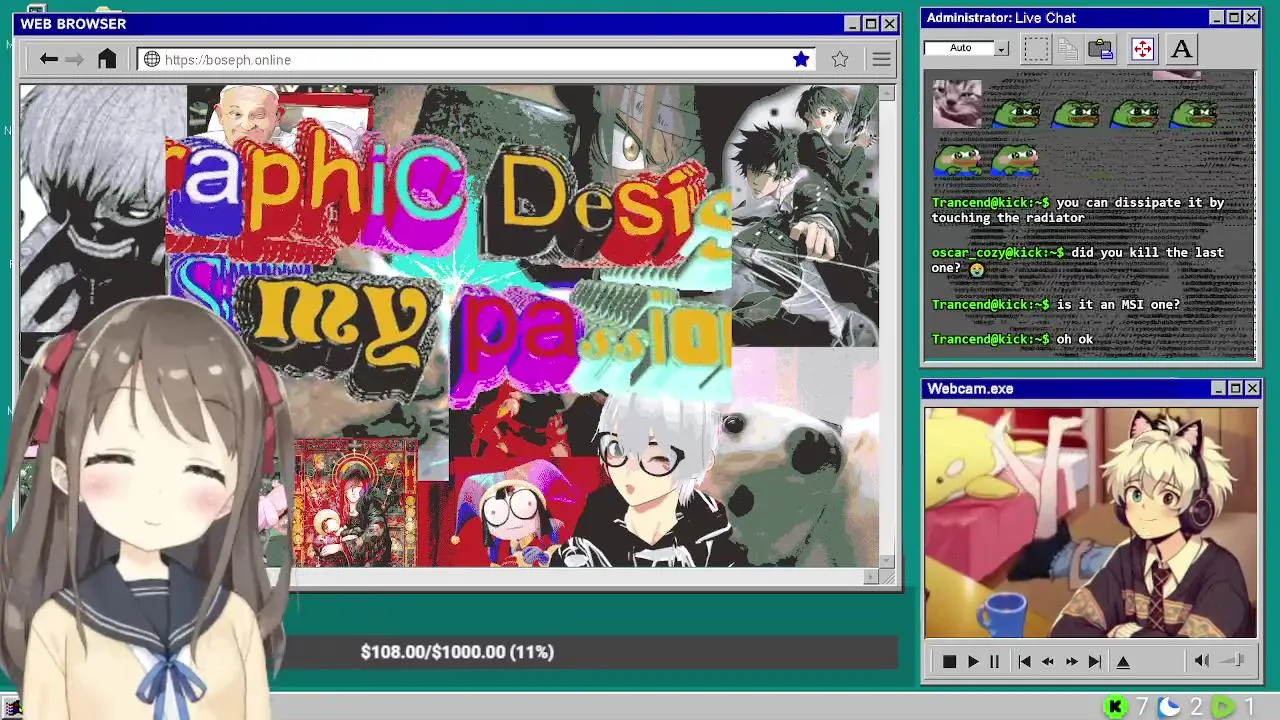Open the browser hamburger menu

click(881, 59)
